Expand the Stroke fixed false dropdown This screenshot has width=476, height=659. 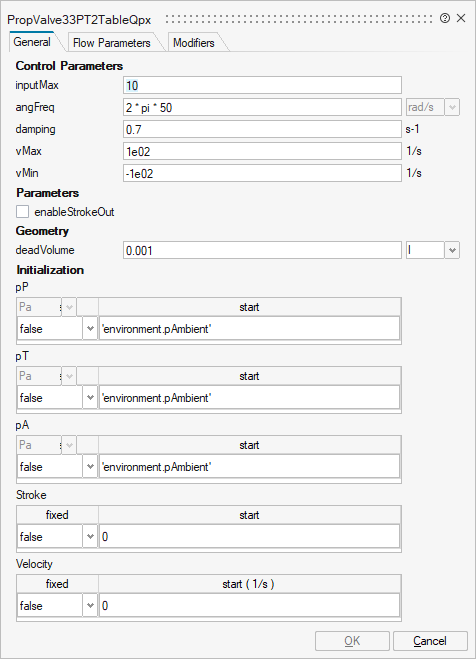pyautogui.click(x=90, y=536)
